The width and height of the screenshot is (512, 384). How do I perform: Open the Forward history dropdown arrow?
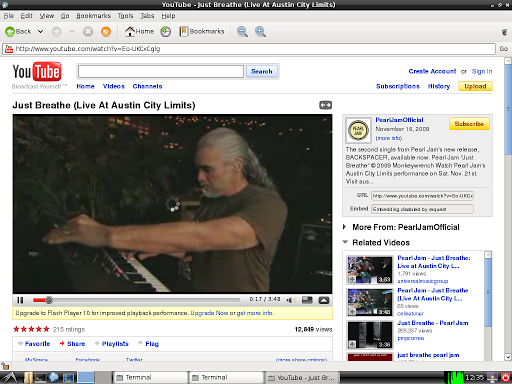(x=72, y=32)
